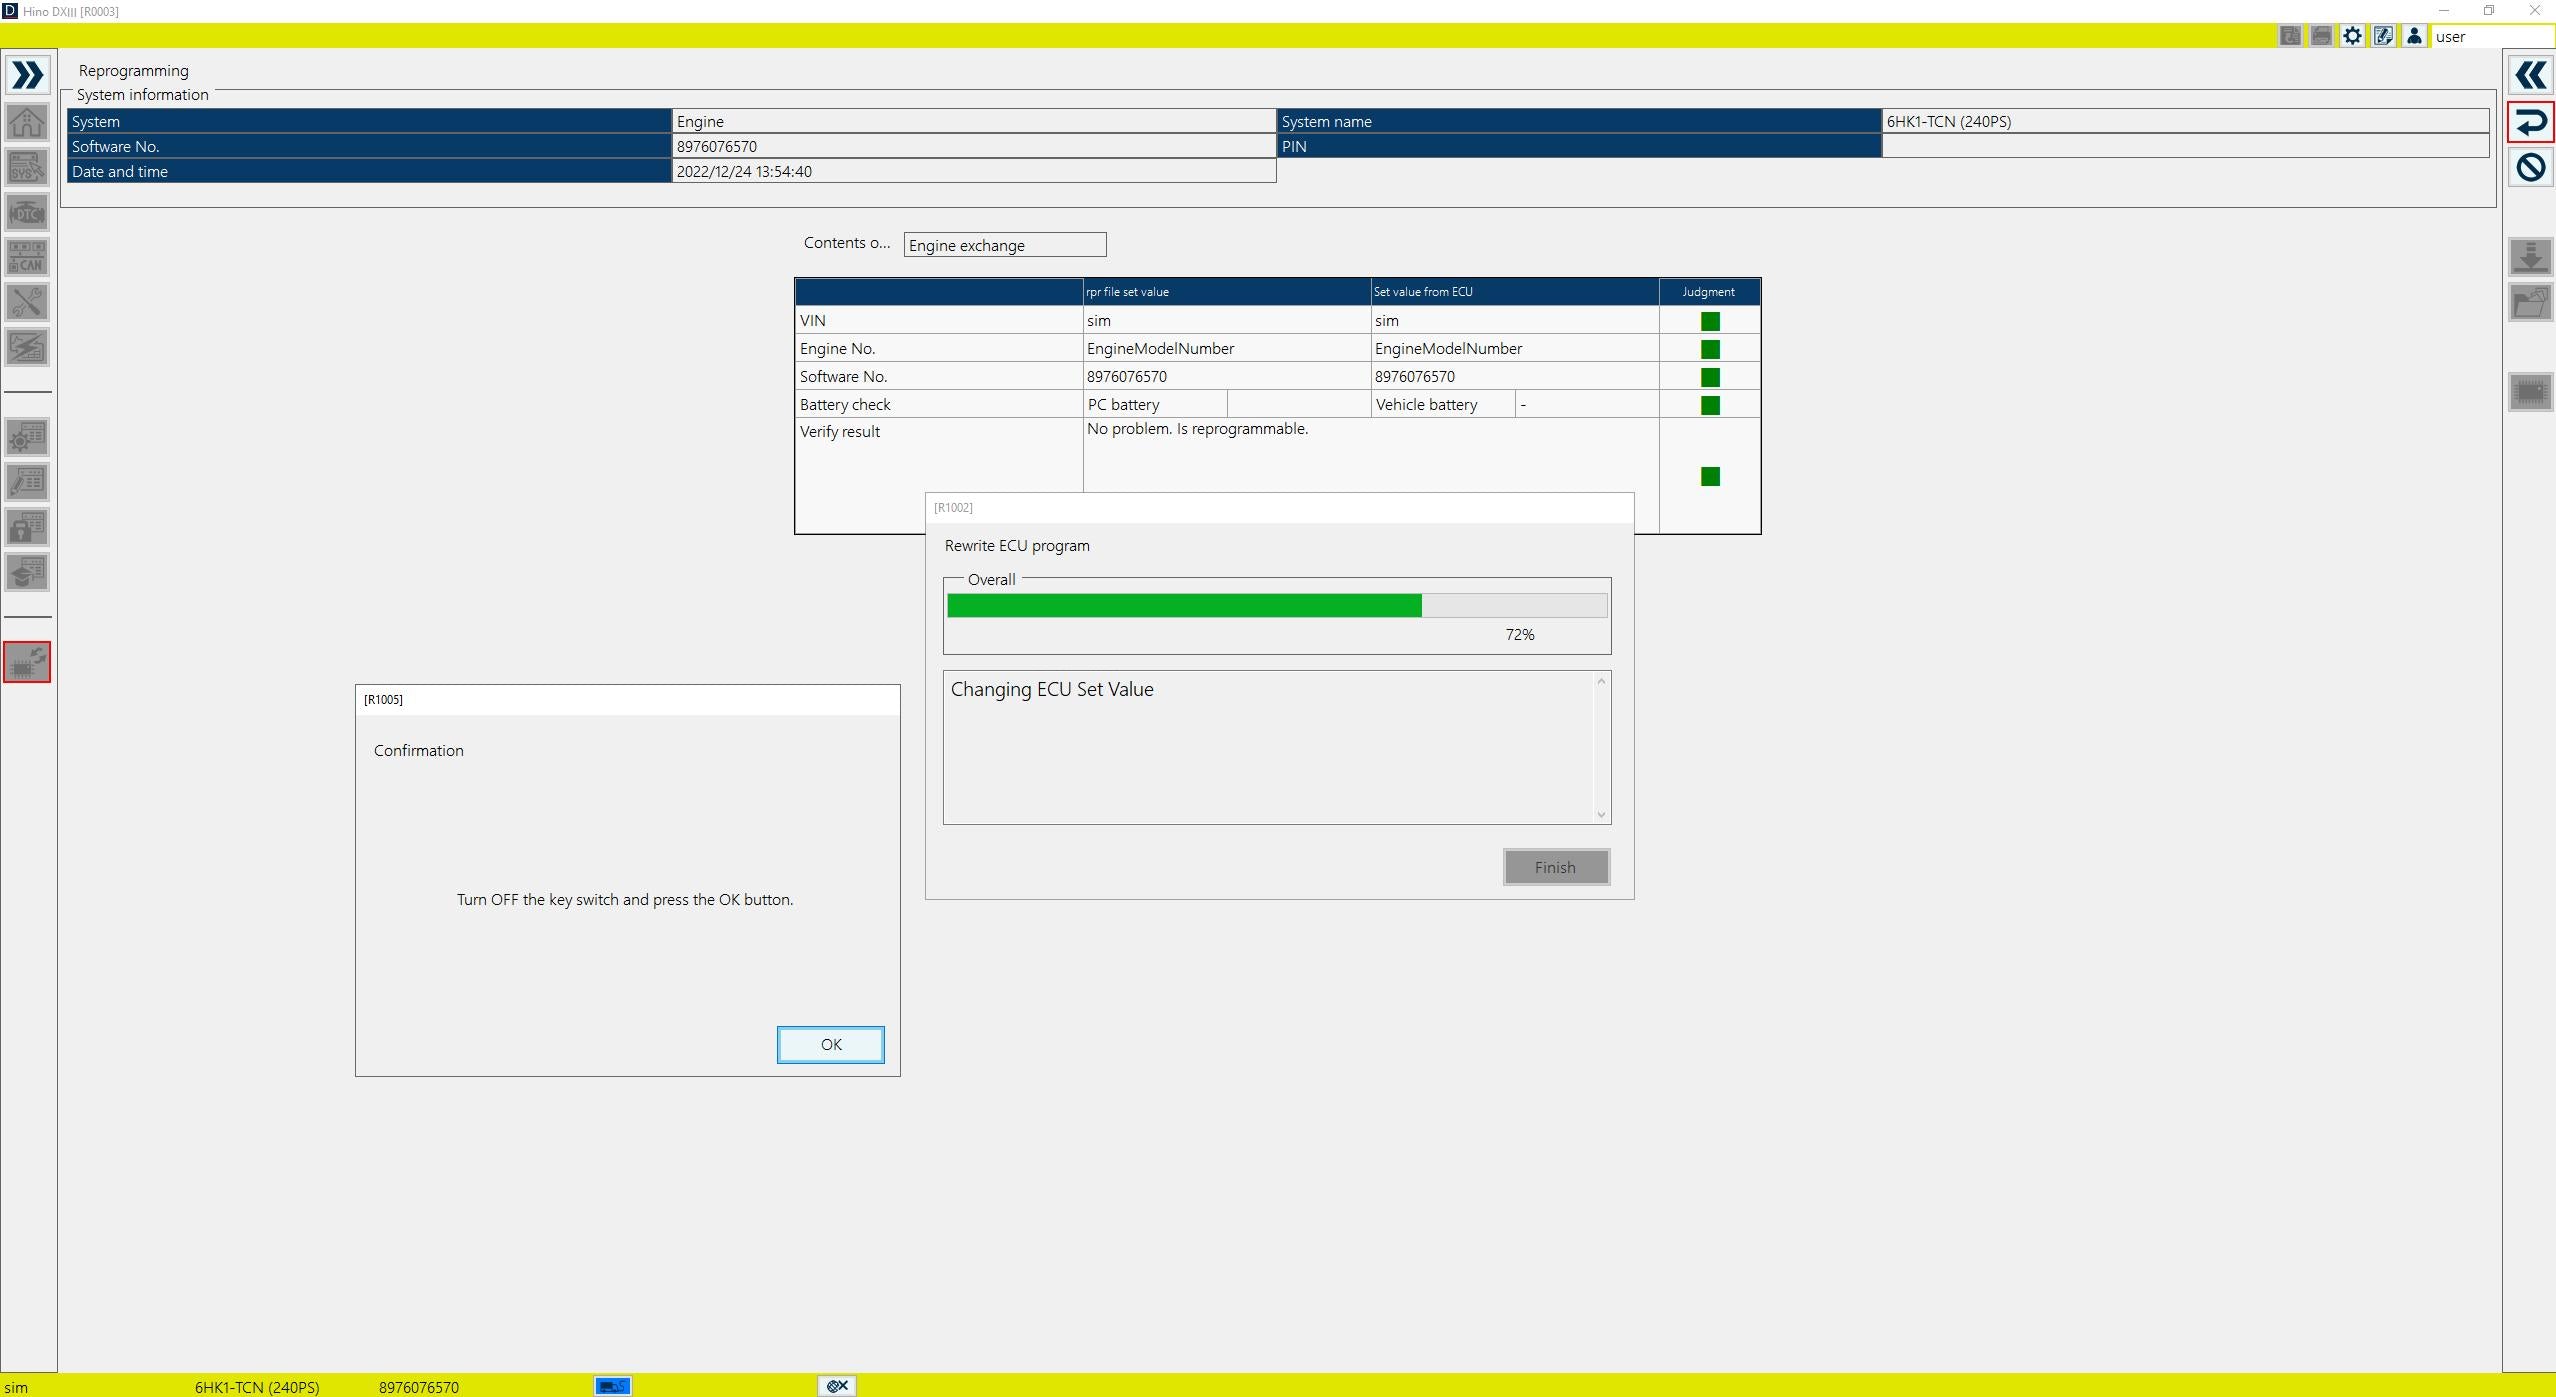Click the SYS system selection icon
The width and height of the screenshot is (2556, 1397).
click(27, 167)
